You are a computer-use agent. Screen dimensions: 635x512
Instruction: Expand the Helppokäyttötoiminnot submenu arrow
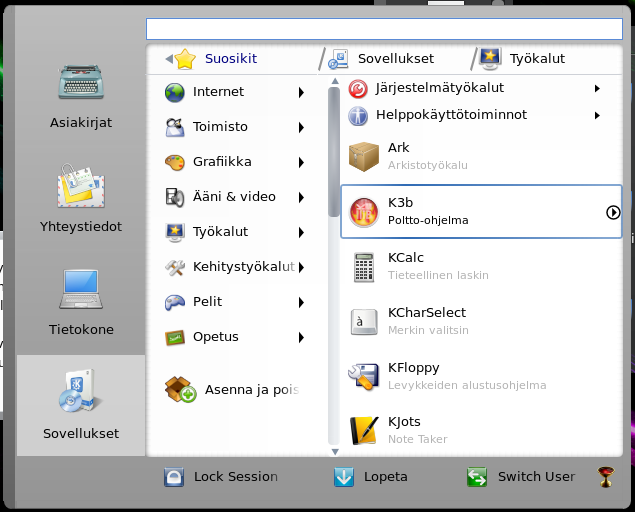tap(597, 115)
